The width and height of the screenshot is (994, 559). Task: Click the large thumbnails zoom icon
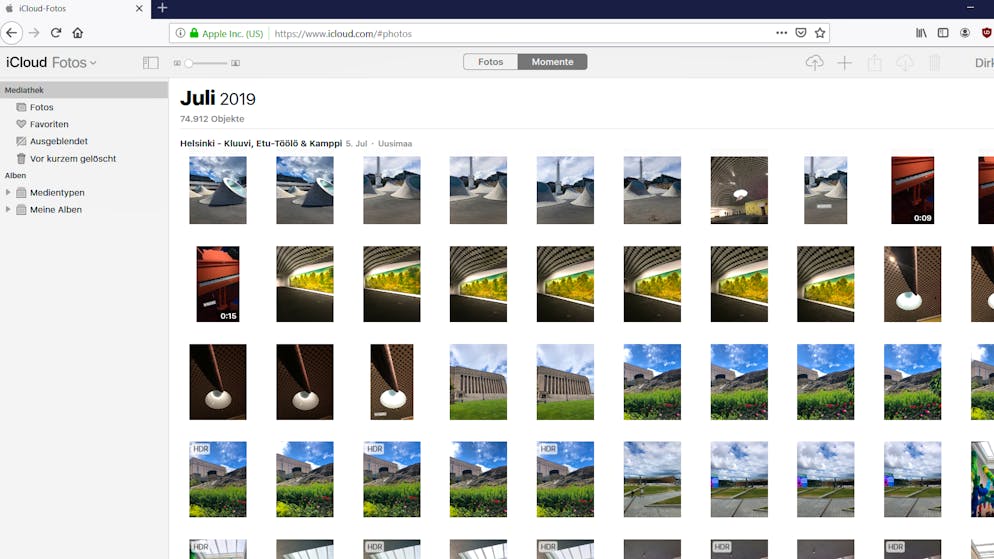click(235, 63)
